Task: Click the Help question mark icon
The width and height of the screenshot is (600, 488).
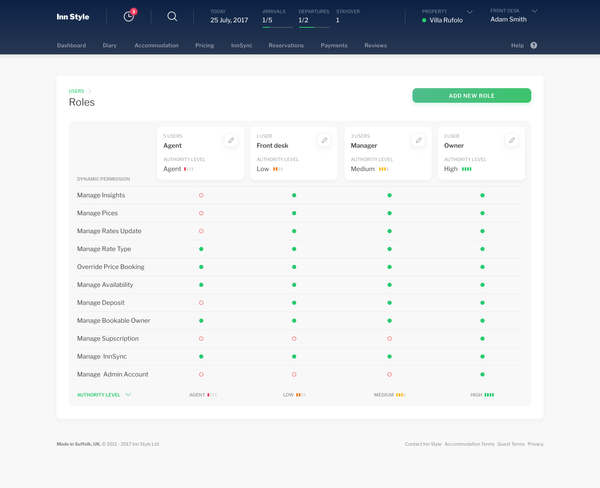Action: [x=533, y=45]
